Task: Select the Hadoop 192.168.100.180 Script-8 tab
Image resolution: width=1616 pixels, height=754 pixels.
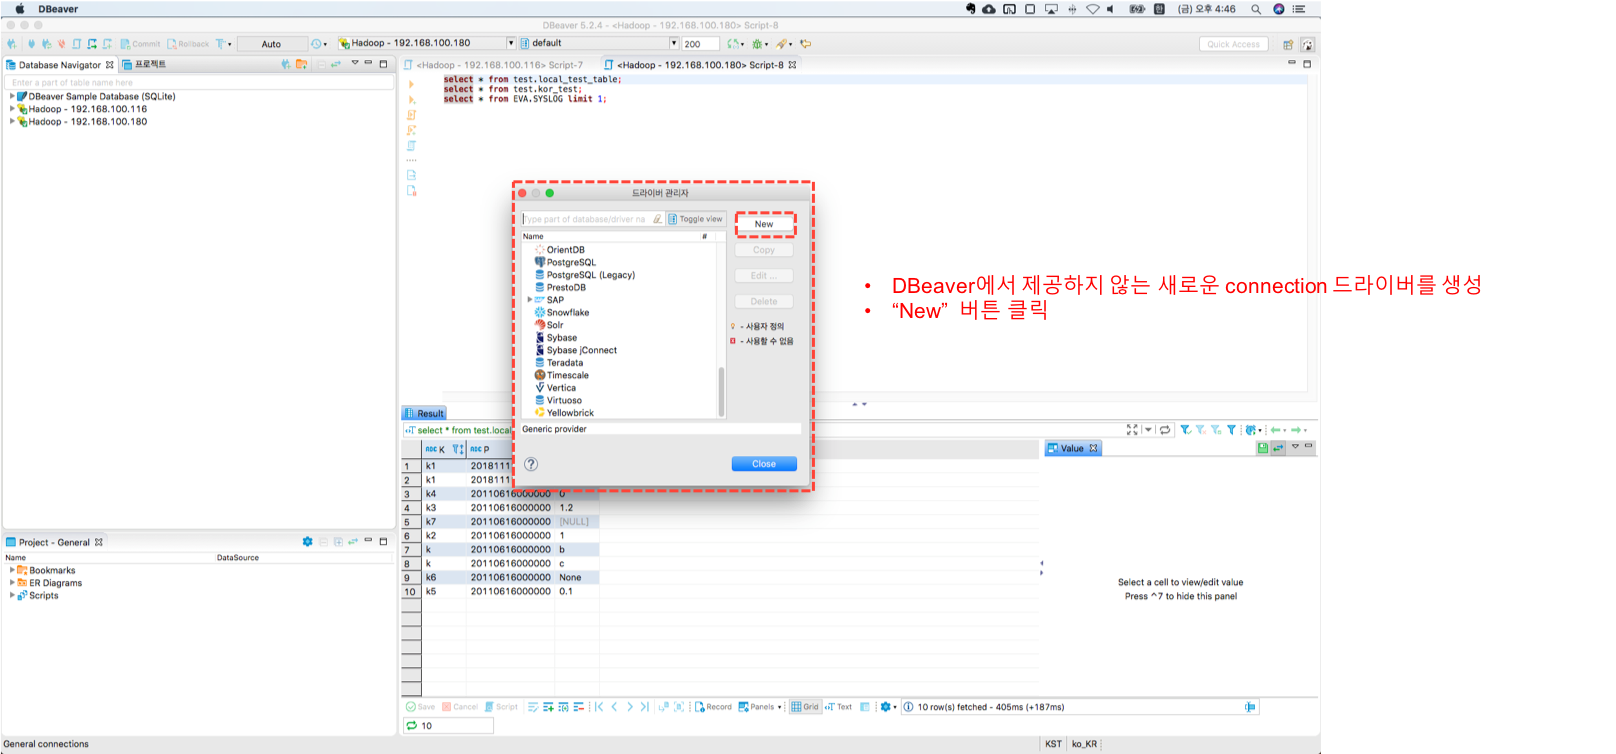Action: click(700, 65)
